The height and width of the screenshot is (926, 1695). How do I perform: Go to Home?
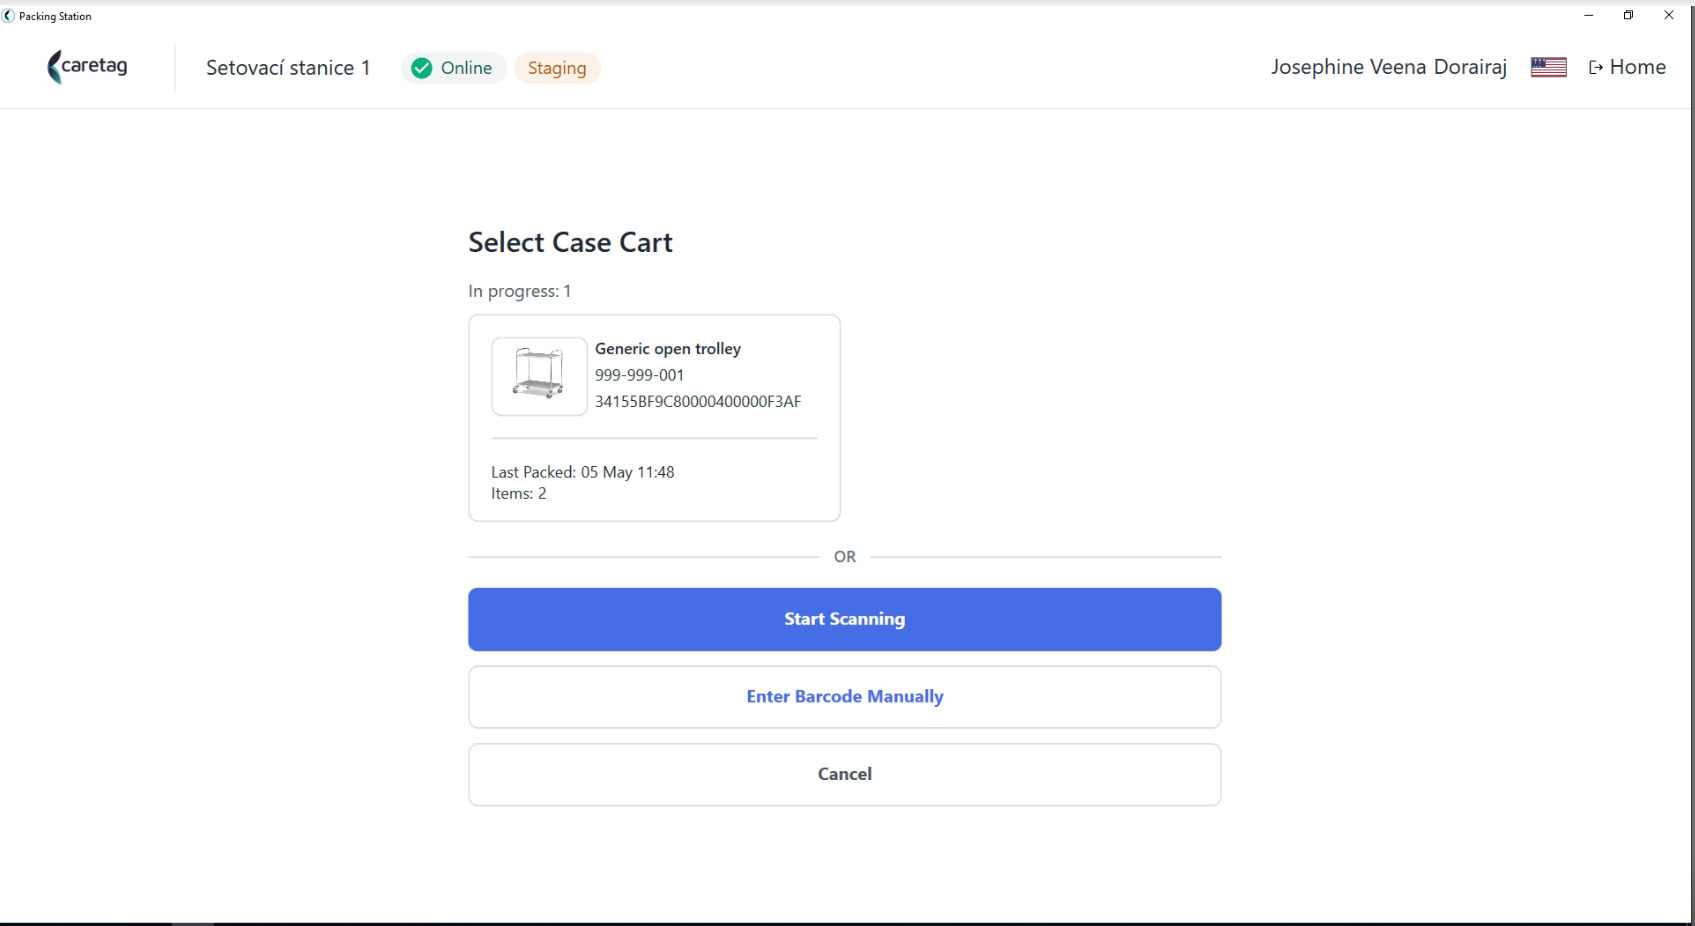1637,67
